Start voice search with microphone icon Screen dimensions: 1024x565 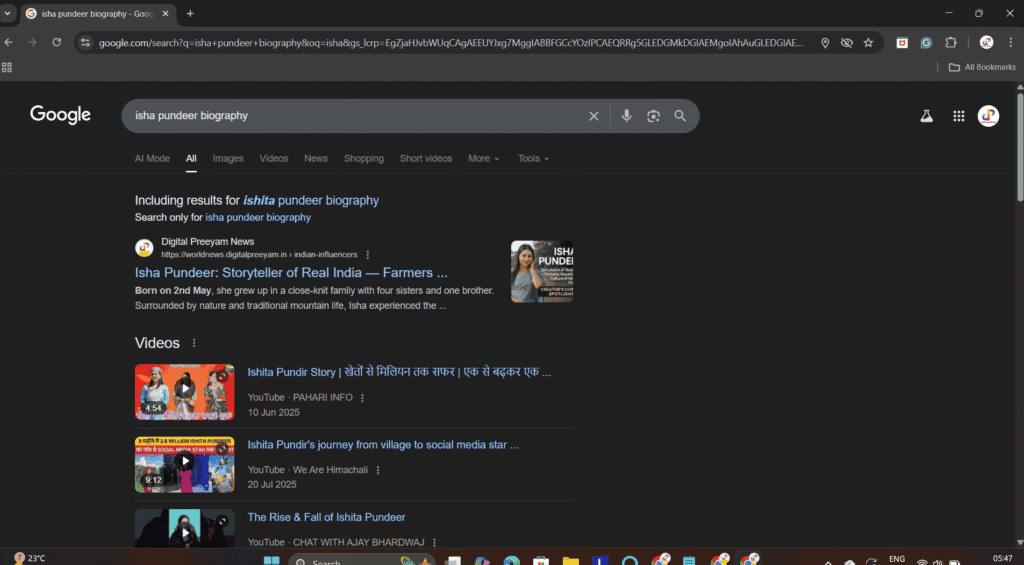pyautogui.click(x=626, y=116)
